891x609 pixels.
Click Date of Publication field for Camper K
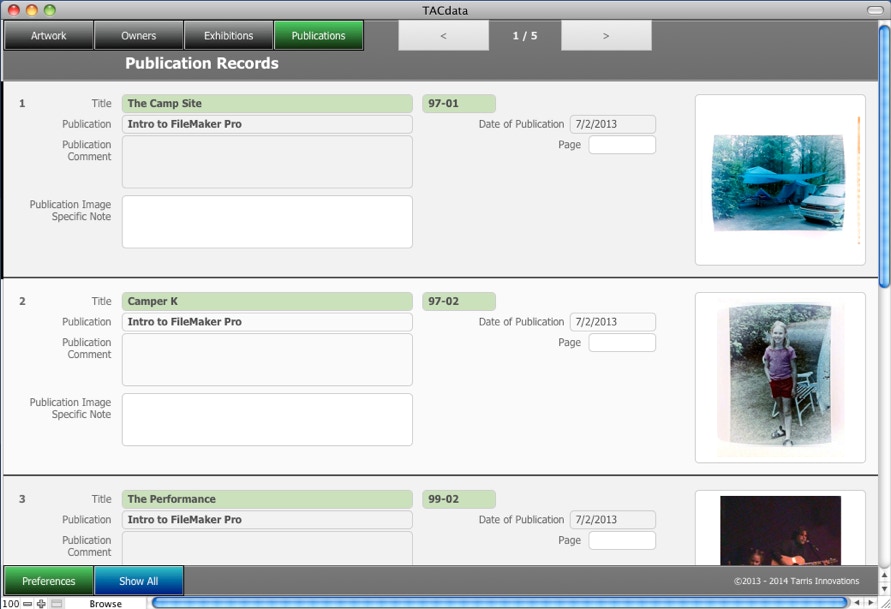click(613, 322)
